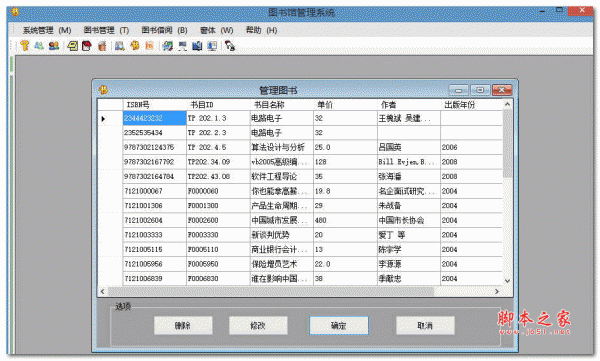Select the author cell 吕国英
The width and height of the screenshot is (600, 361).
pyautogui.click(x=409, y=147)
